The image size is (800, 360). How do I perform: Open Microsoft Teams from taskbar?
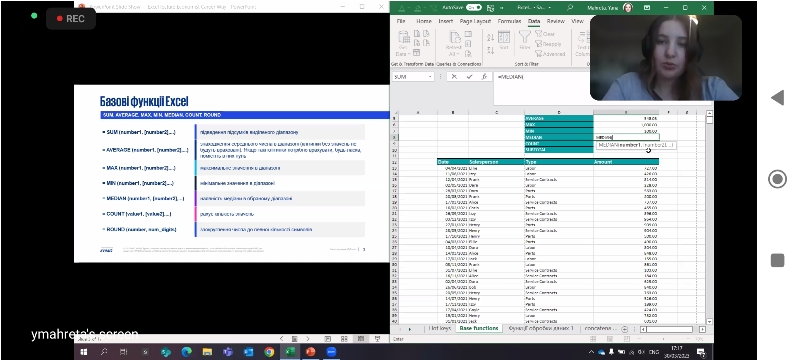[x=228, y=352]
